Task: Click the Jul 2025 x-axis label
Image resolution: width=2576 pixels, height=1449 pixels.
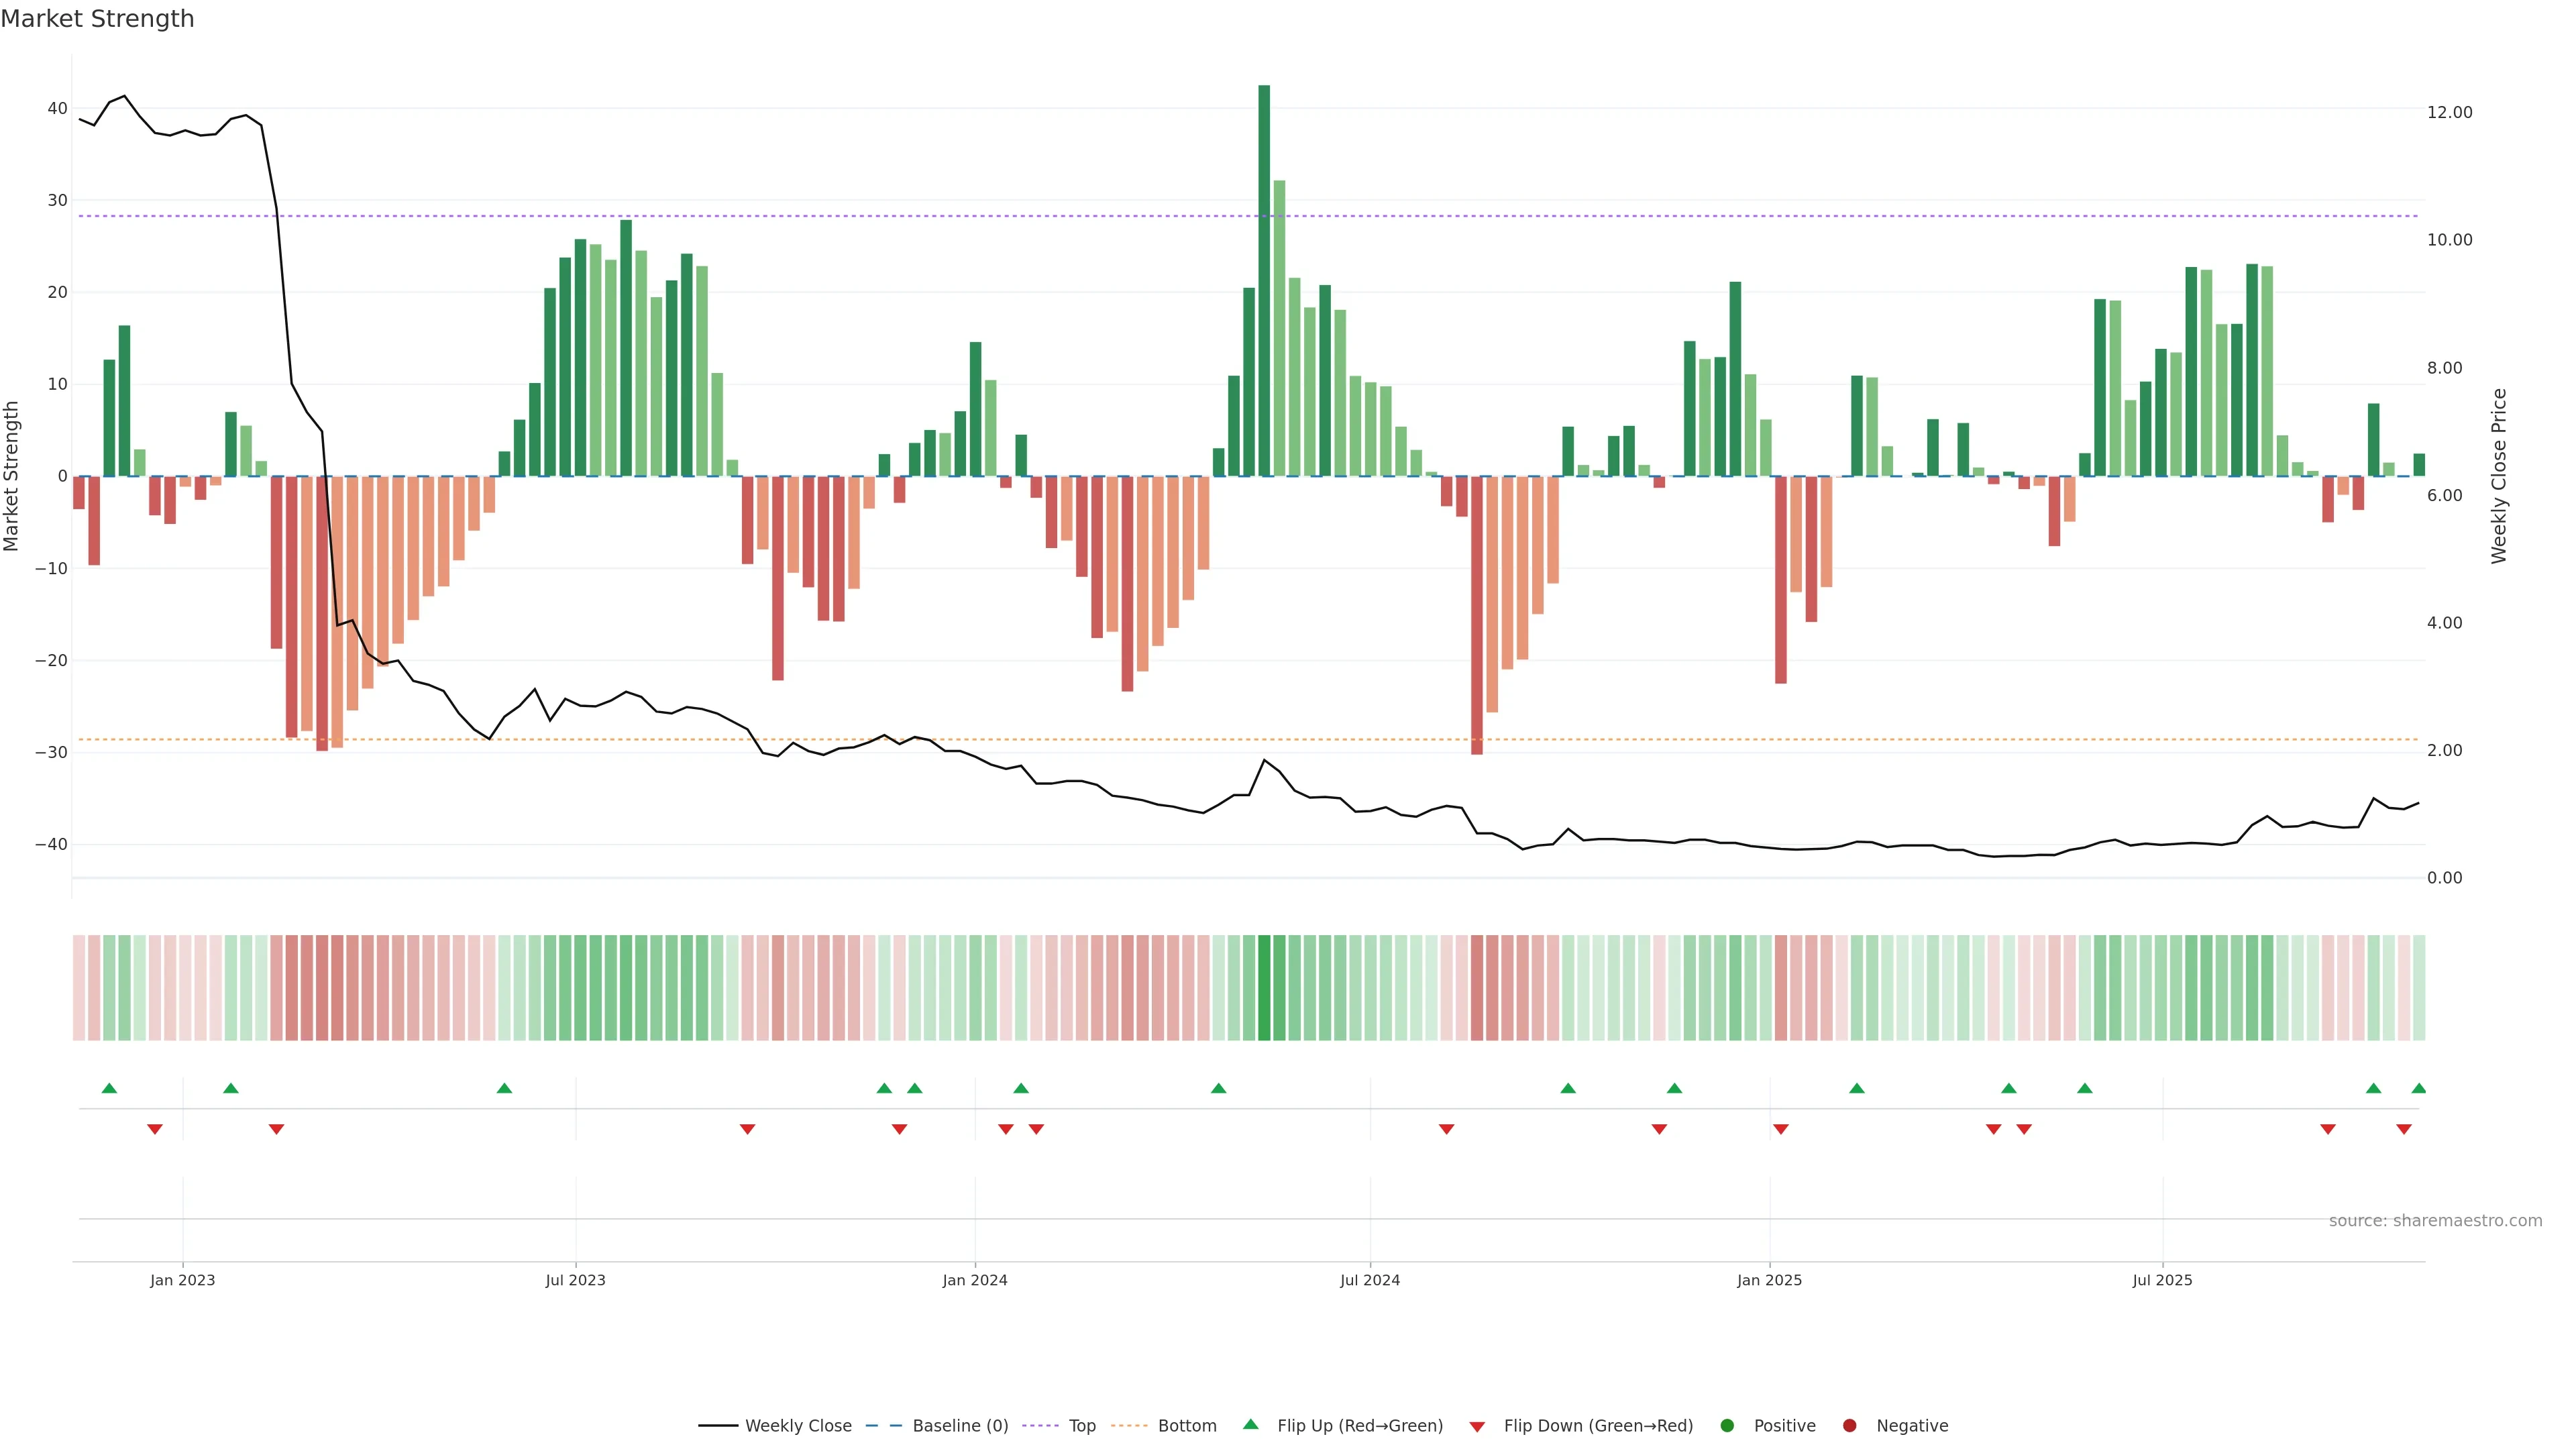Action: pyautogui.click(x=2162, y=1280)
